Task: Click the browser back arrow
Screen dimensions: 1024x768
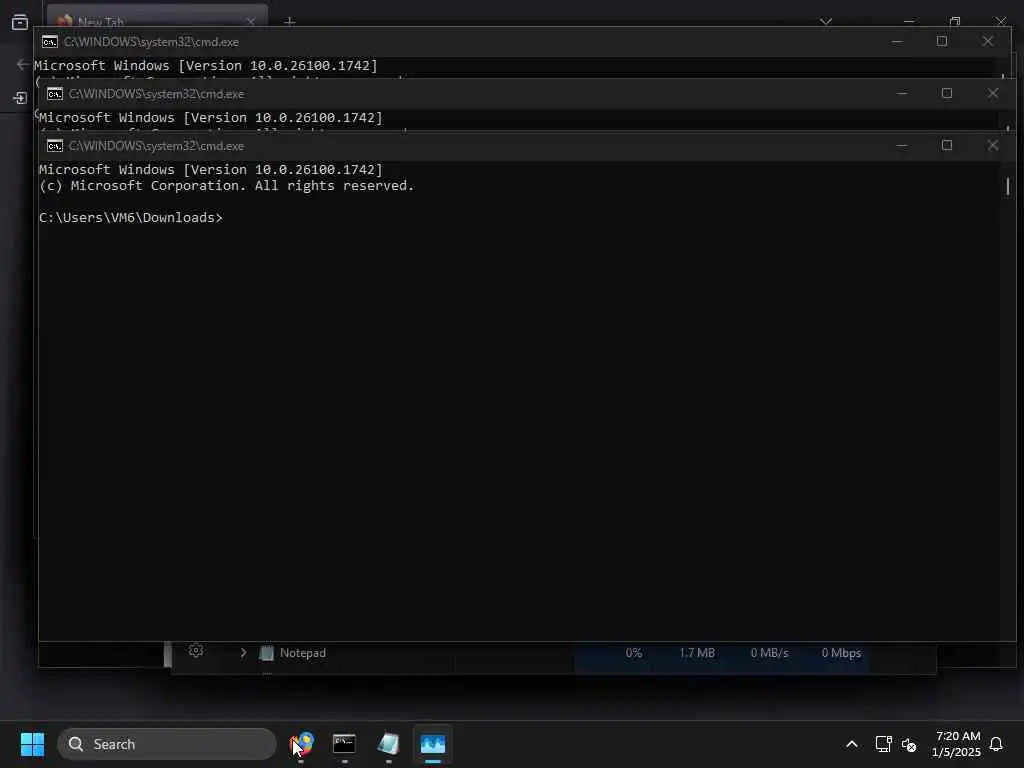Action: (x=22, y=64)
